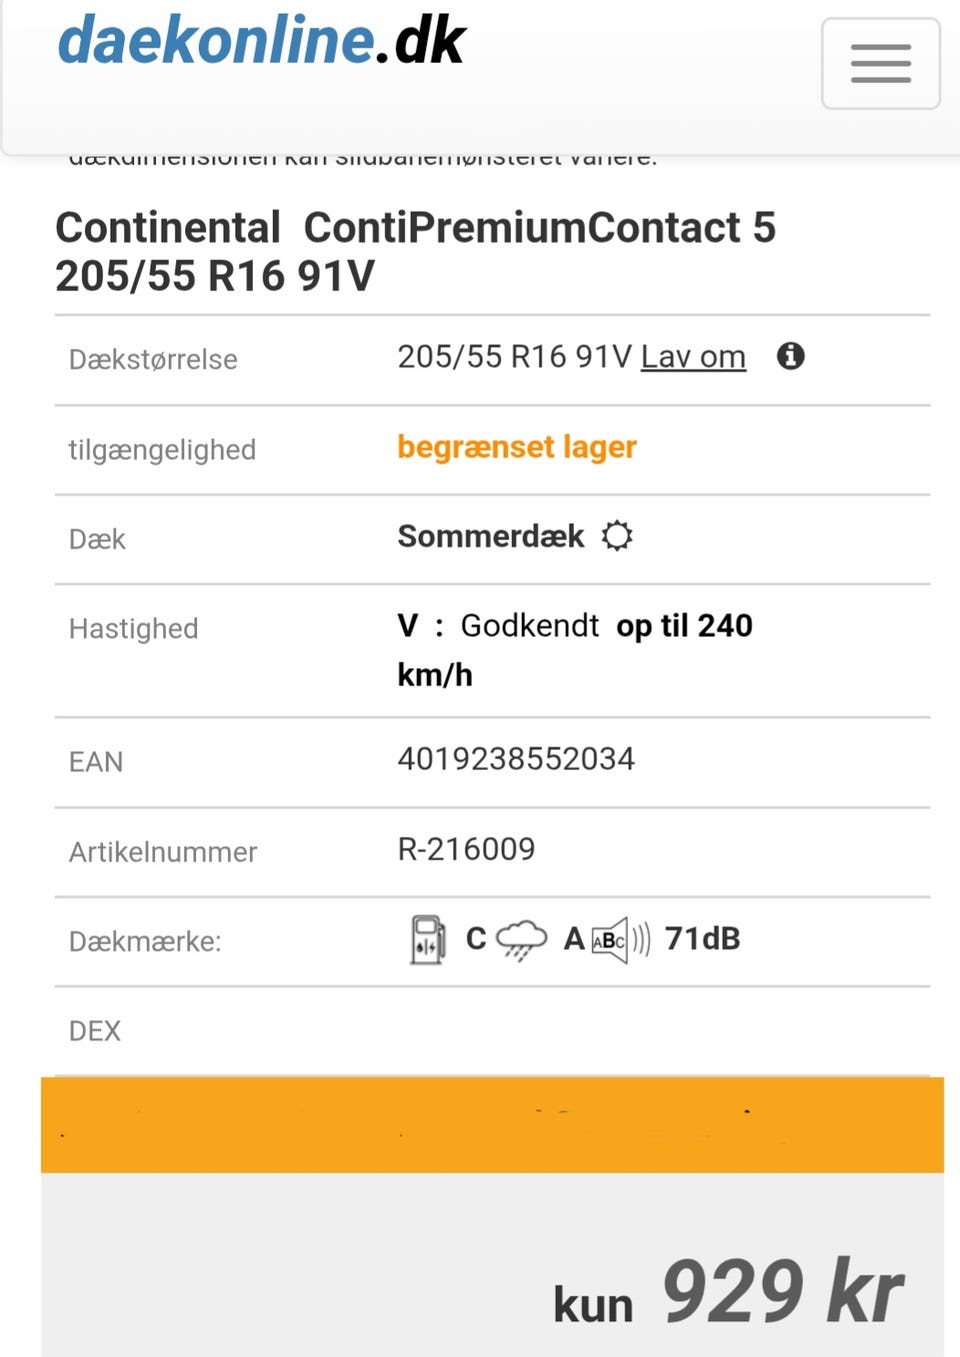960x1357 pixels.
Task: Click the DEX row label
Action: [x=95, y=1031]
